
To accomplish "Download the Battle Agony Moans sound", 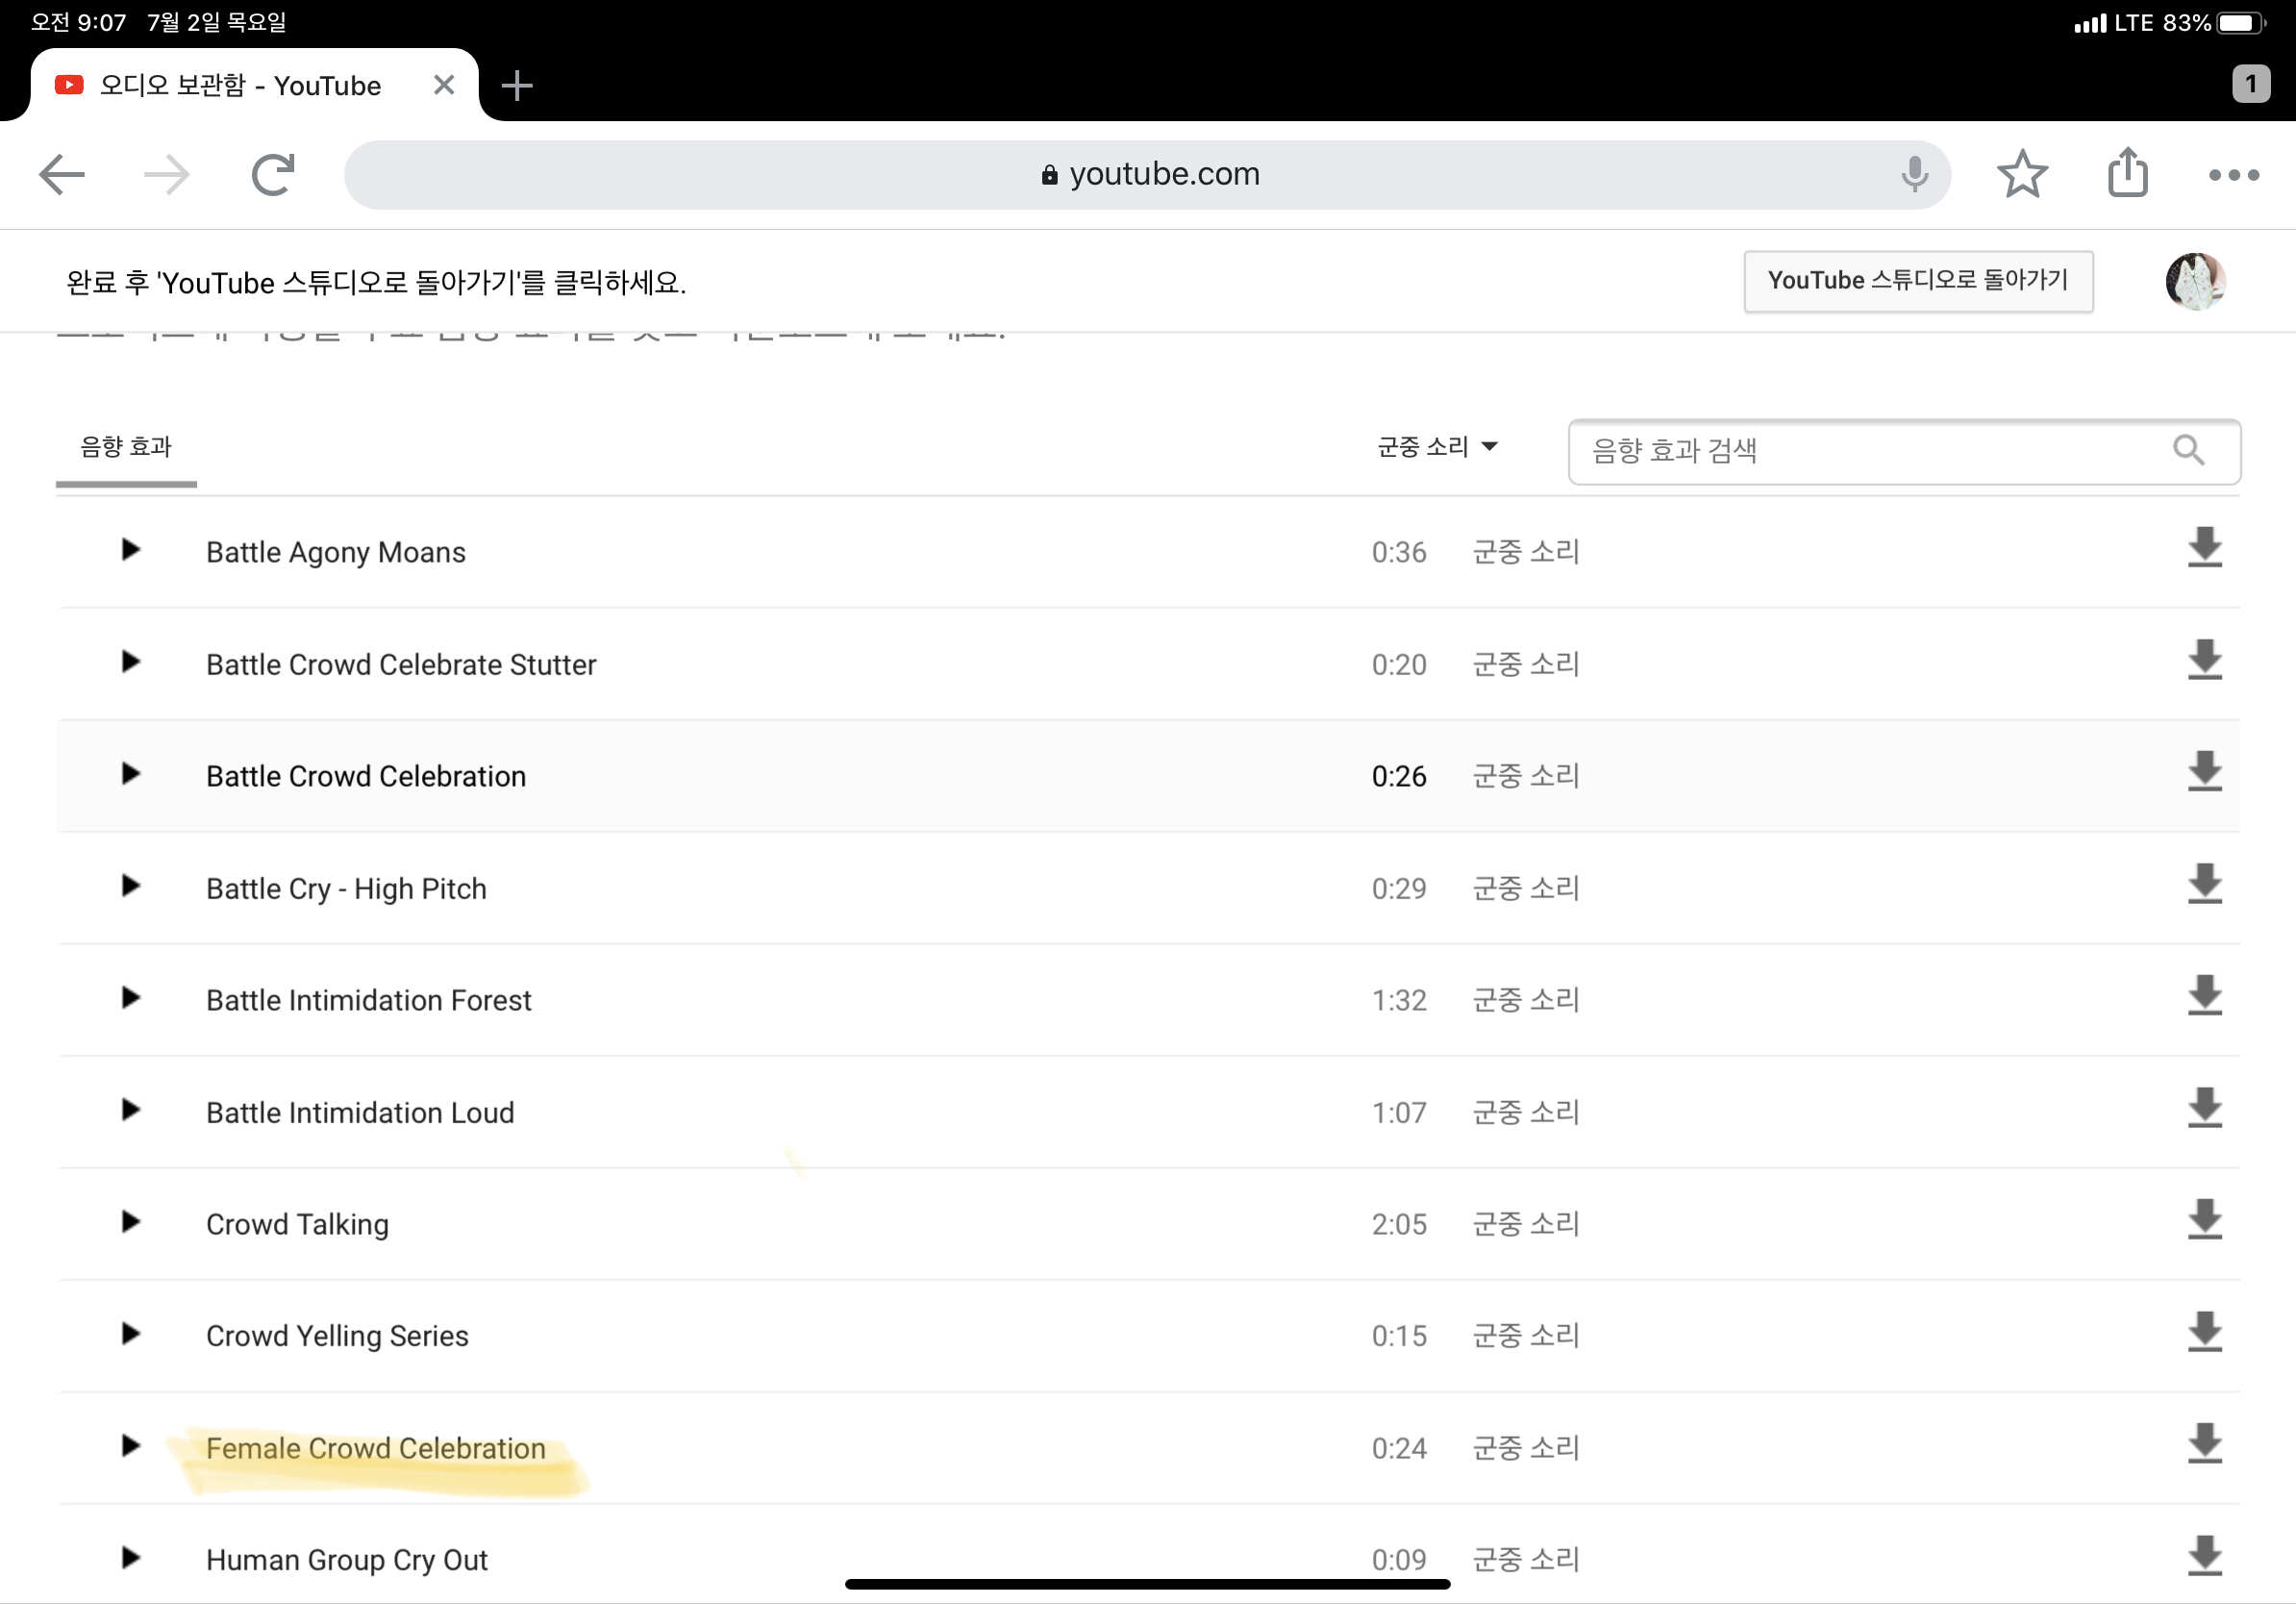I will pos(2204,549).
